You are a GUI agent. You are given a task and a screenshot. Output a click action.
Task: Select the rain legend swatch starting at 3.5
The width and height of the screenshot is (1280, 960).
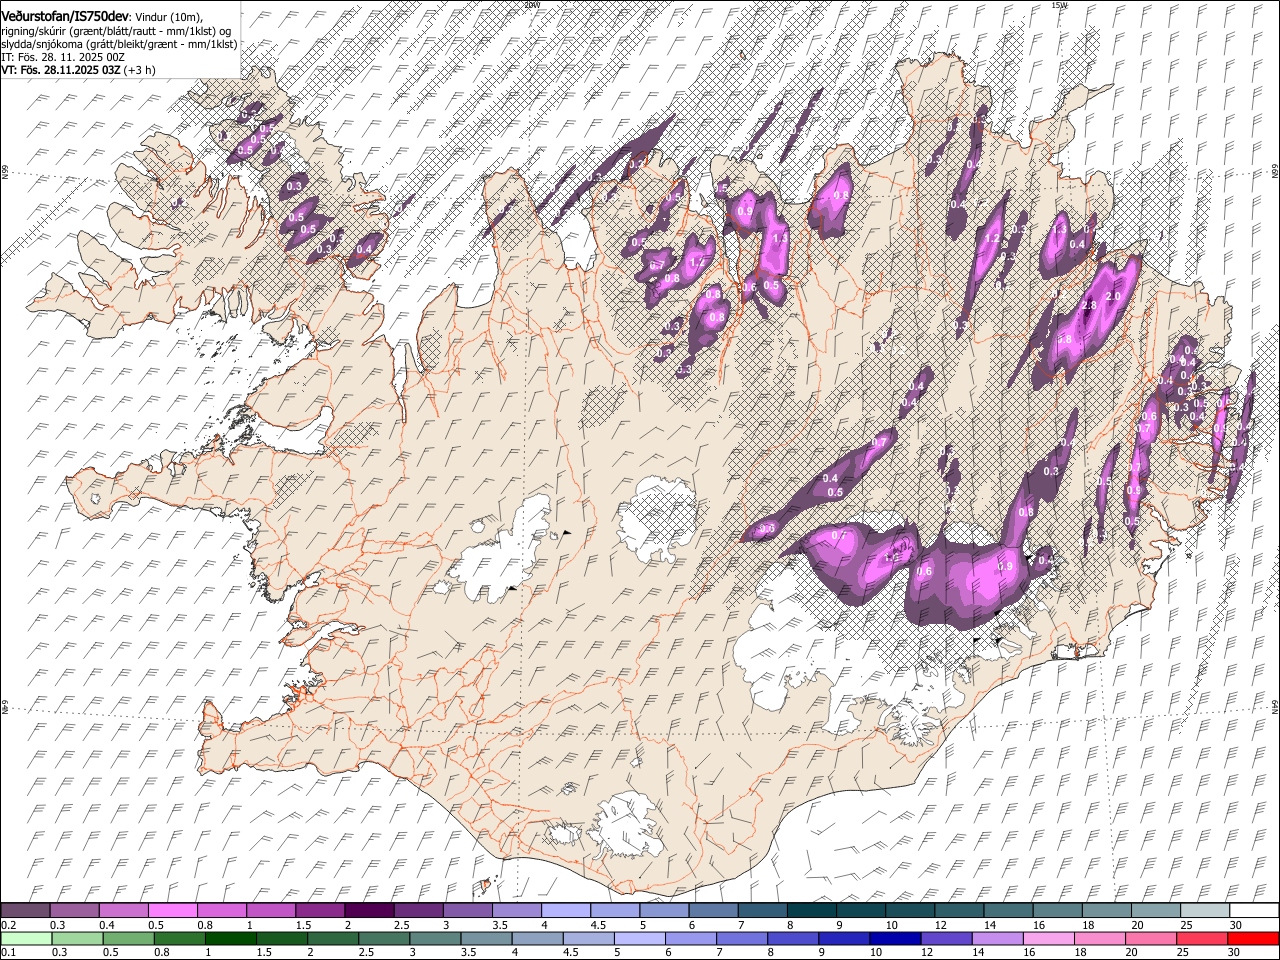[x=486, y=938]
